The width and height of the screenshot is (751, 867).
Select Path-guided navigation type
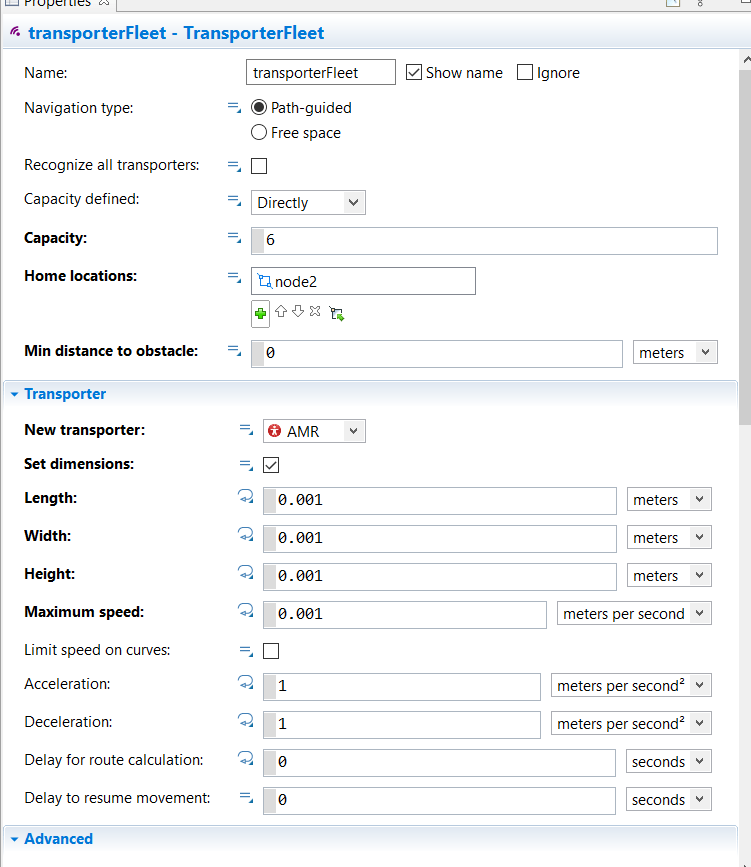(x=259, y=107)
